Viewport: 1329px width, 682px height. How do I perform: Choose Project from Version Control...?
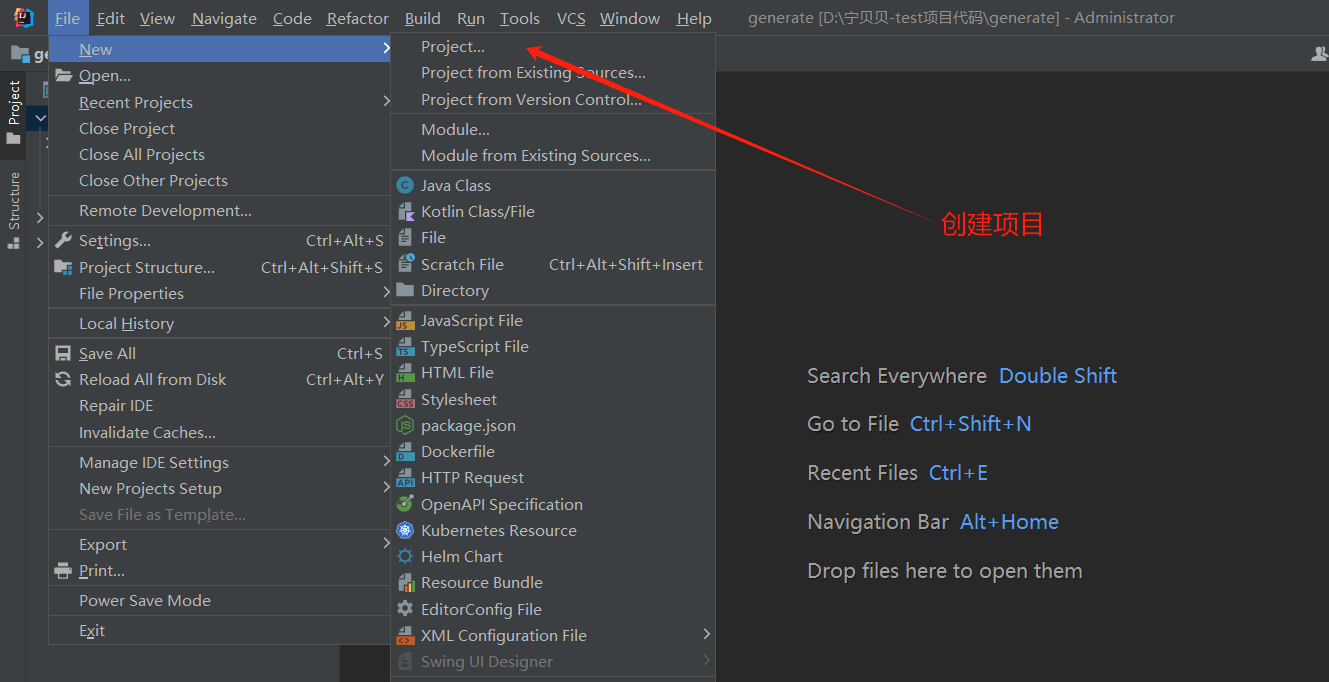click(x=553, y=99)
